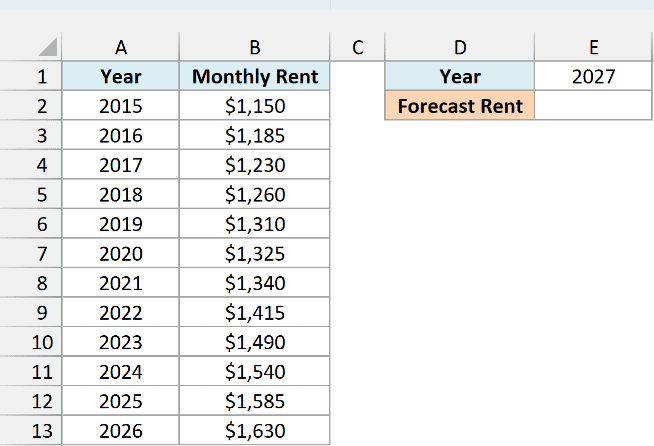Select column B header
654x446 pixels.
254,47
